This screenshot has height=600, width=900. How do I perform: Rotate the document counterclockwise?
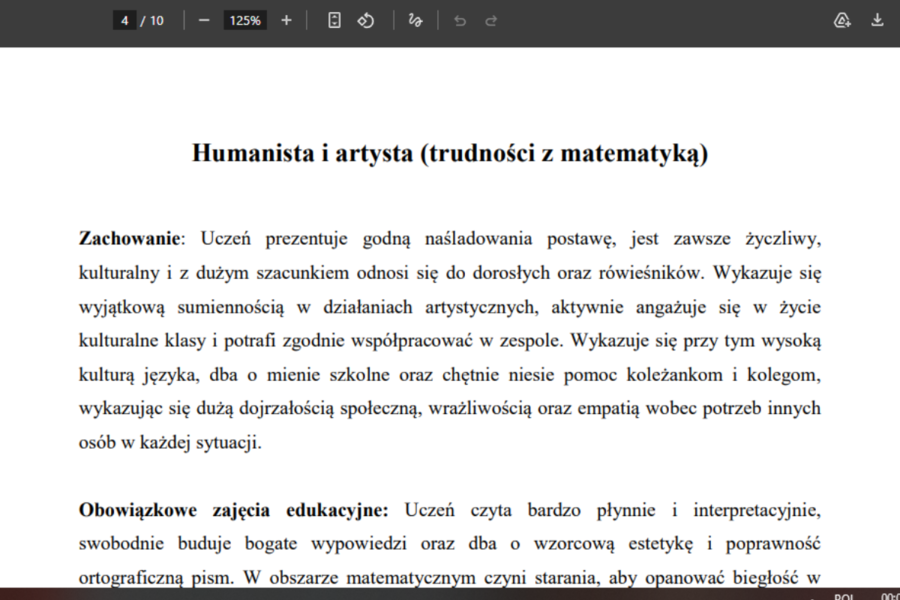(366, 21)
